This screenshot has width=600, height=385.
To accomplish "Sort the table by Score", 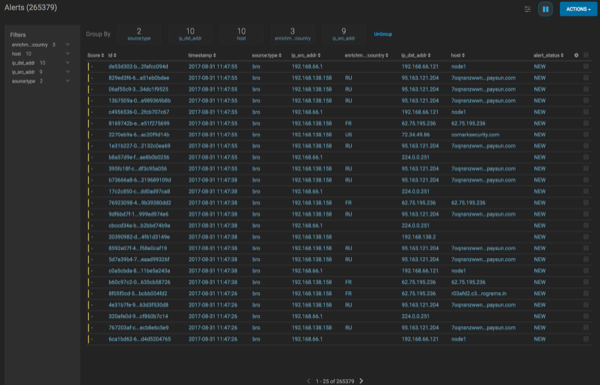I will click(95, 55).
